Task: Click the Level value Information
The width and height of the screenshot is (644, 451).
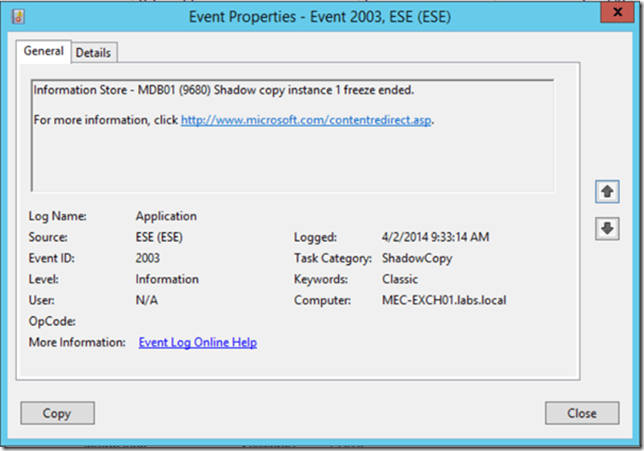Action: (x=167, y=279)
